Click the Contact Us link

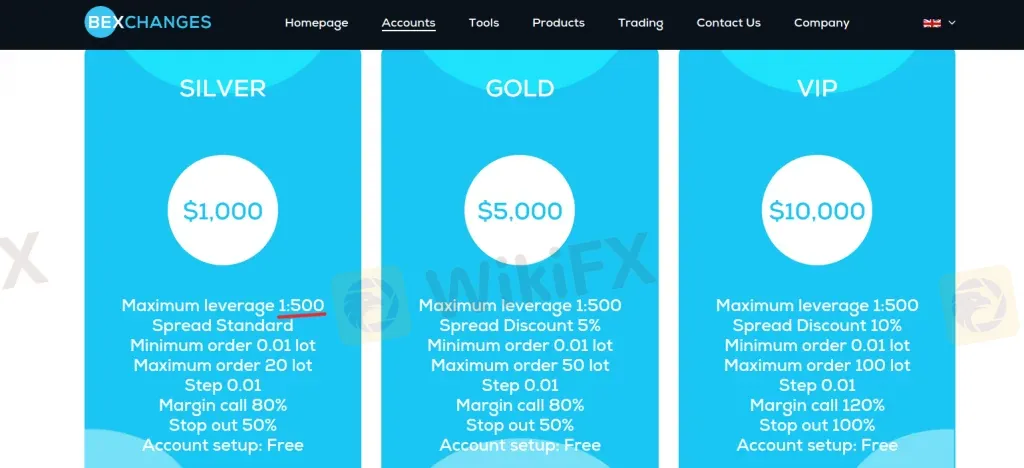[x=728, y=23]
